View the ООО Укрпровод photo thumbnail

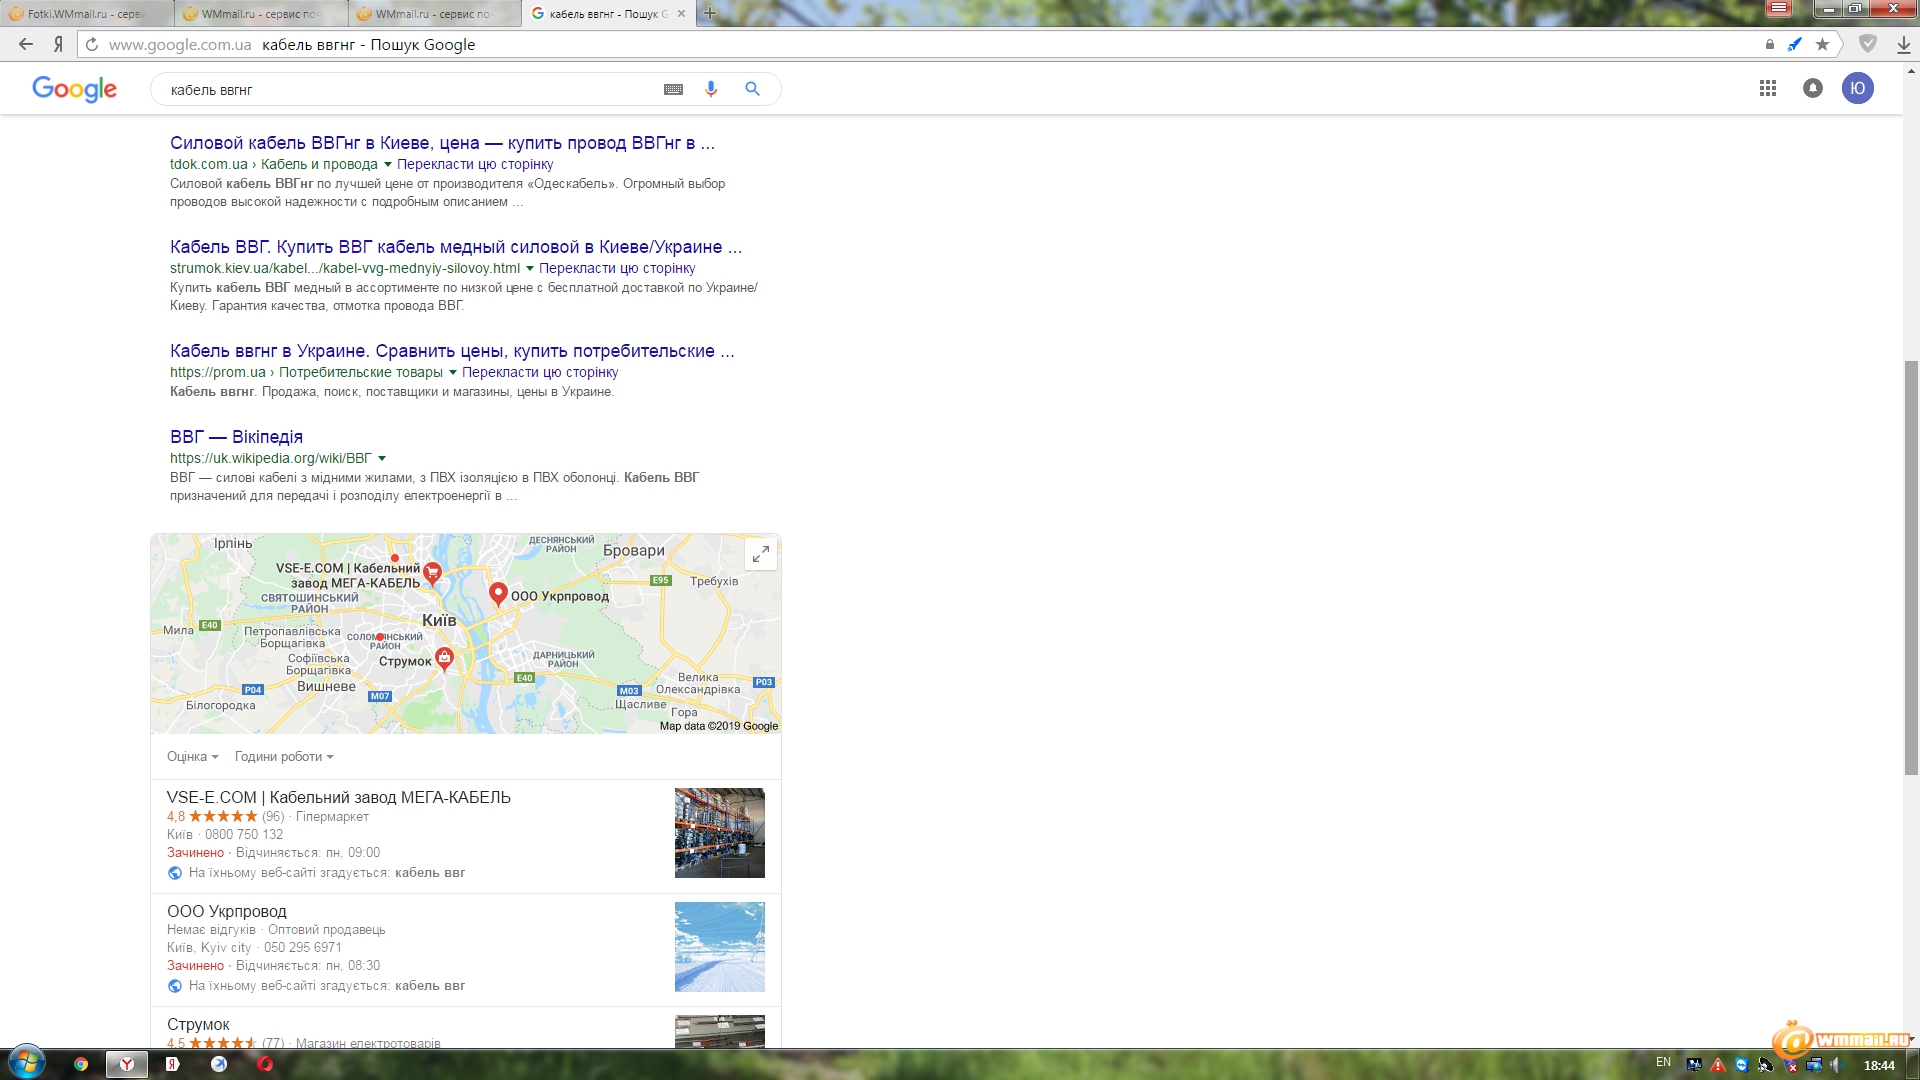(720, 947)
